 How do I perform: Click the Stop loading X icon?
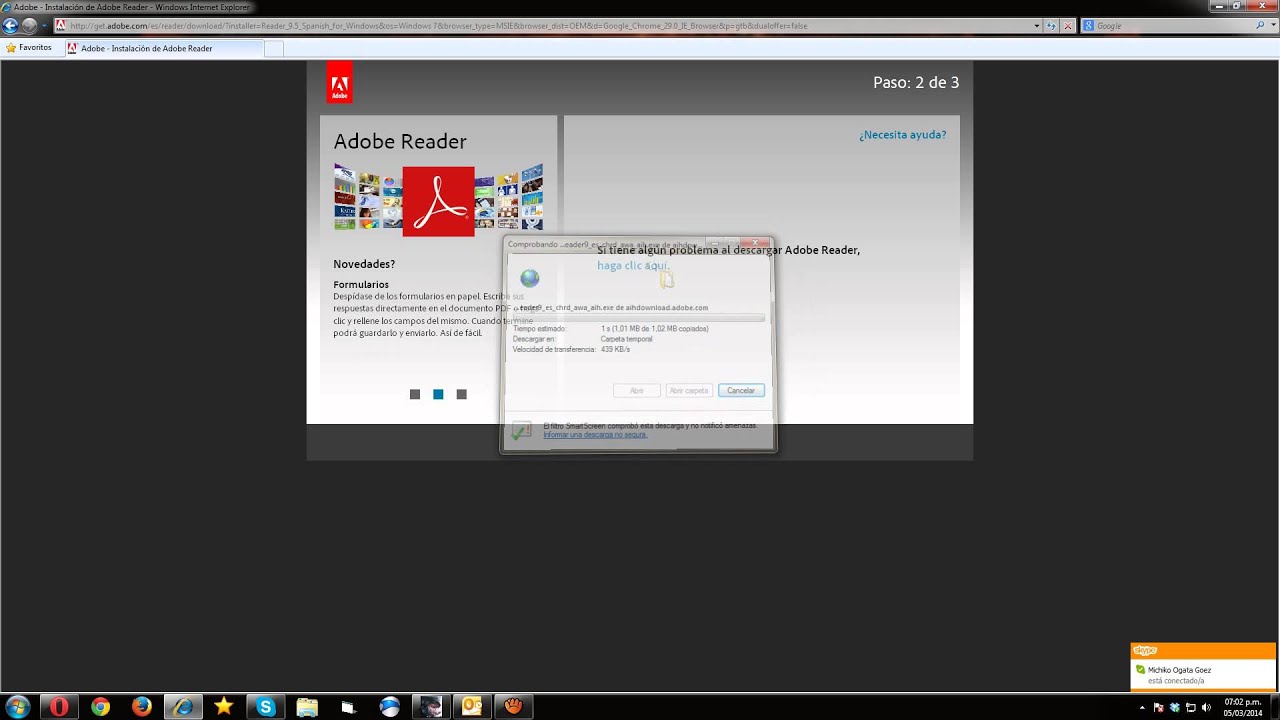(x=1068, y=26)
